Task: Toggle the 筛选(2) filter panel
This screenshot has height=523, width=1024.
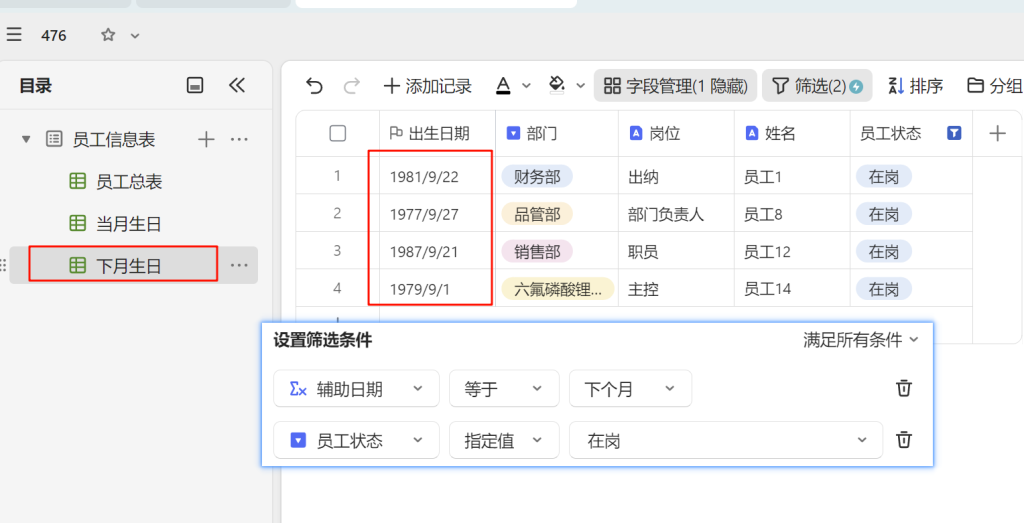Action: 817,86
